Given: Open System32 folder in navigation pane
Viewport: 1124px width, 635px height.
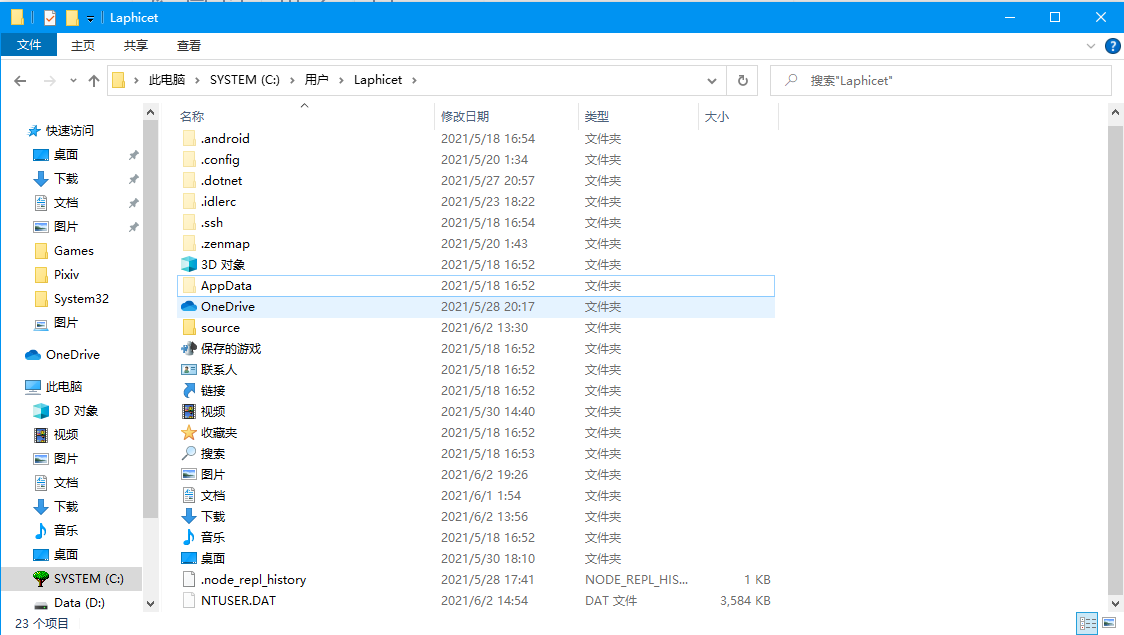Looking at the screenshot, I should [x=81, y=299].
